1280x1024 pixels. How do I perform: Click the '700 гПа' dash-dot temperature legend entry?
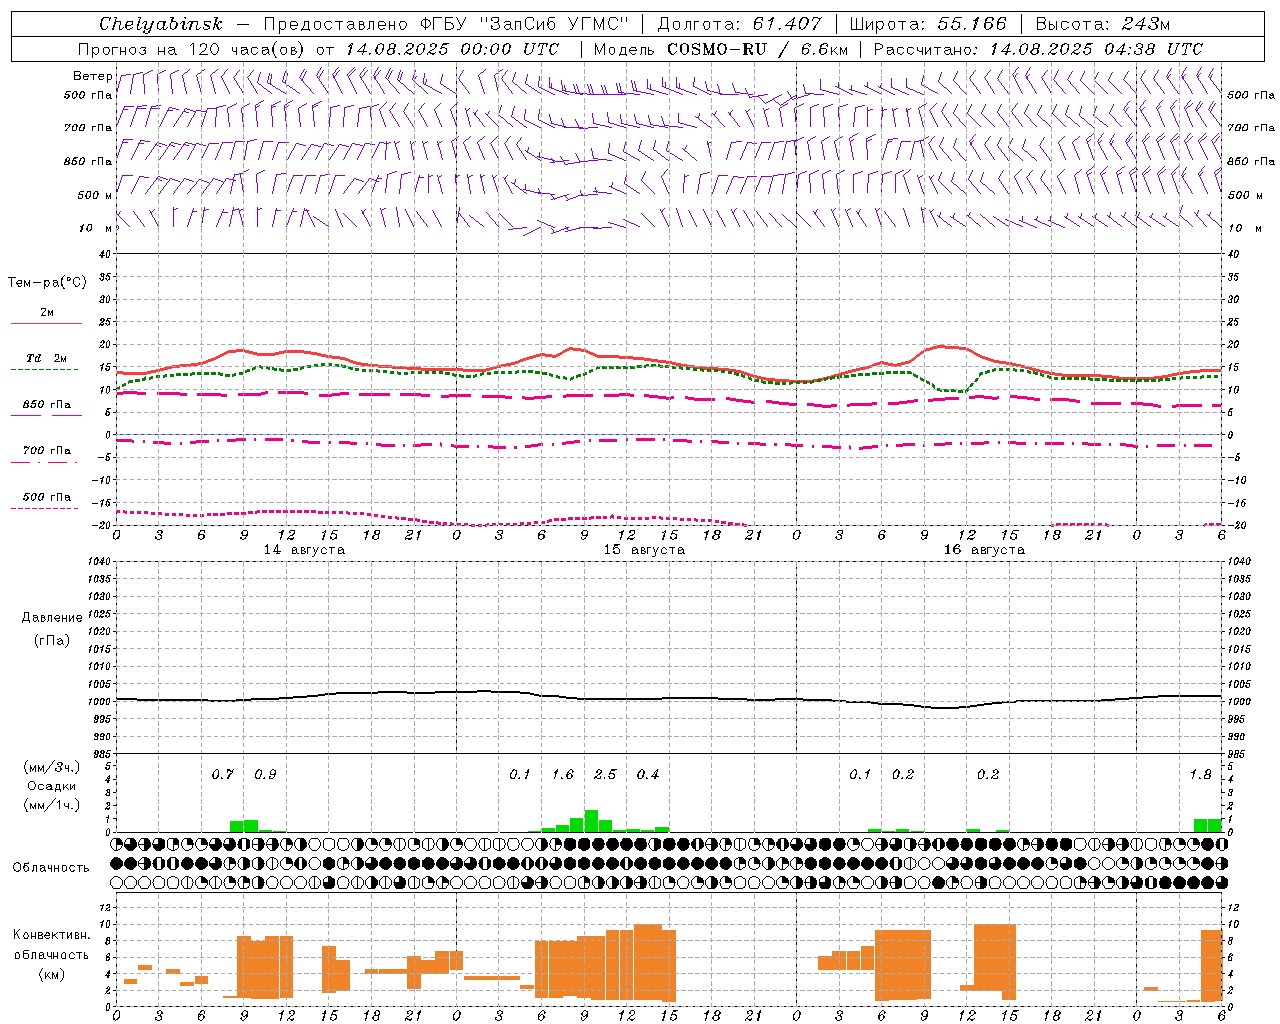coord(47,450)
